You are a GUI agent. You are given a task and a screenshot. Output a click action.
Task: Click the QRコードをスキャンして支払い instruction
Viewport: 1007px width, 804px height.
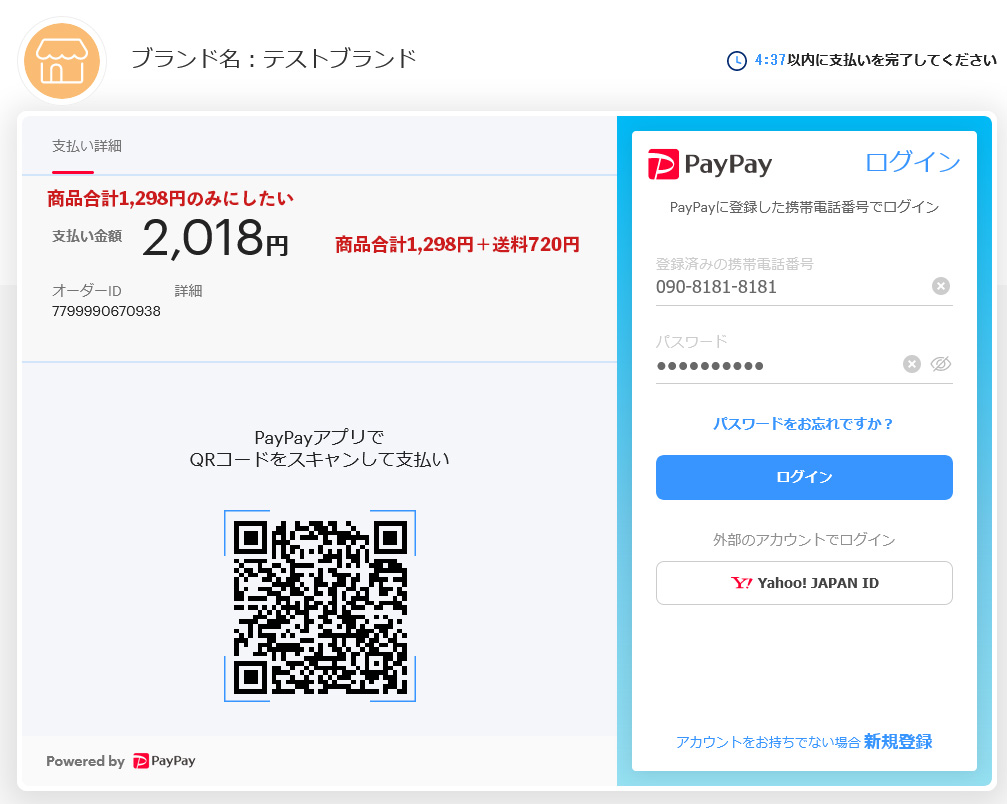[x=320, y=460]
